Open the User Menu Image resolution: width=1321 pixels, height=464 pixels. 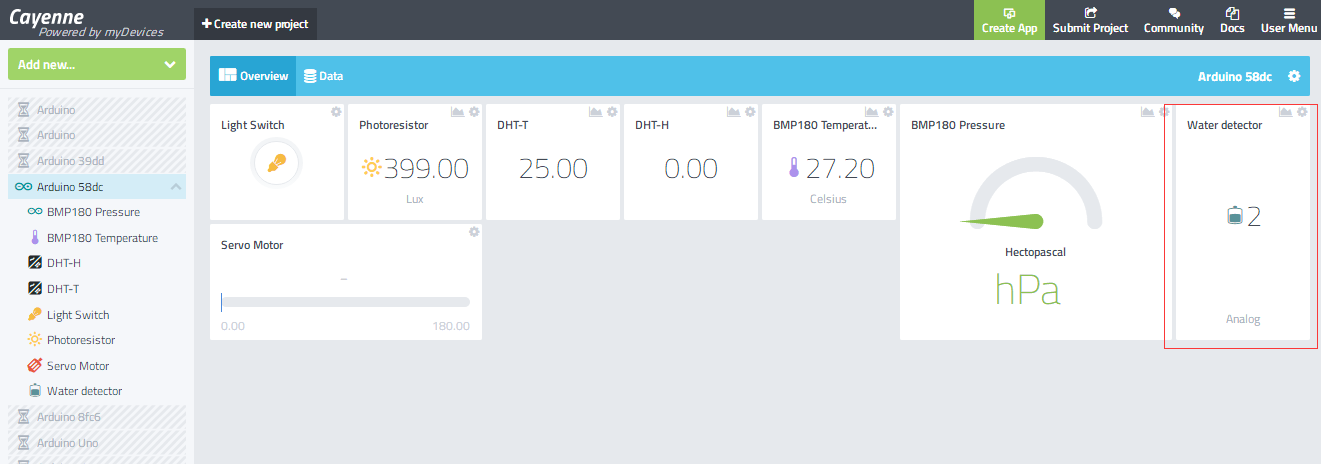click(1289, 20)
